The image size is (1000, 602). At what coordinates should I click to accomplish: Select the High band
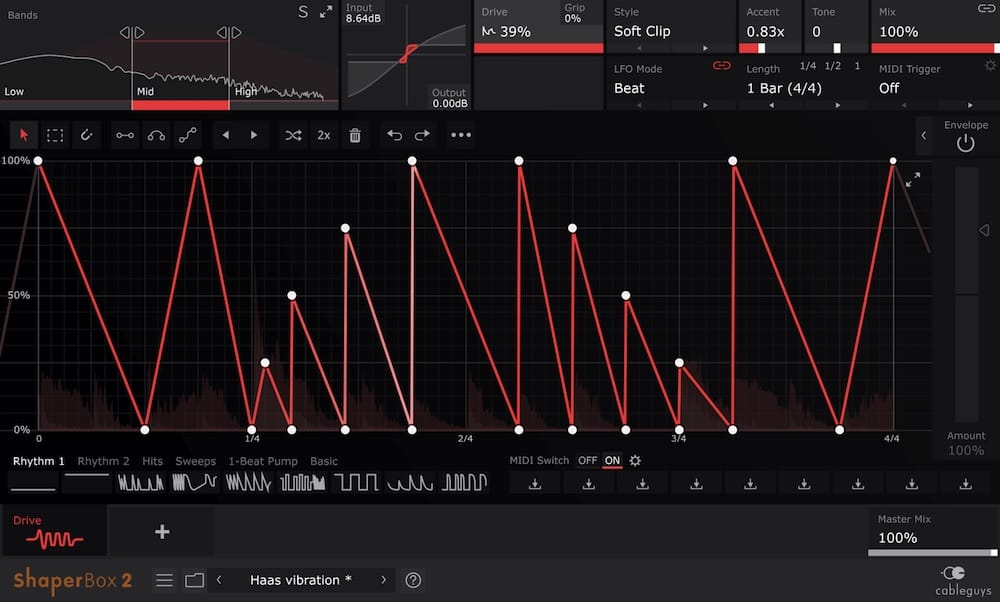click(245, 92)
